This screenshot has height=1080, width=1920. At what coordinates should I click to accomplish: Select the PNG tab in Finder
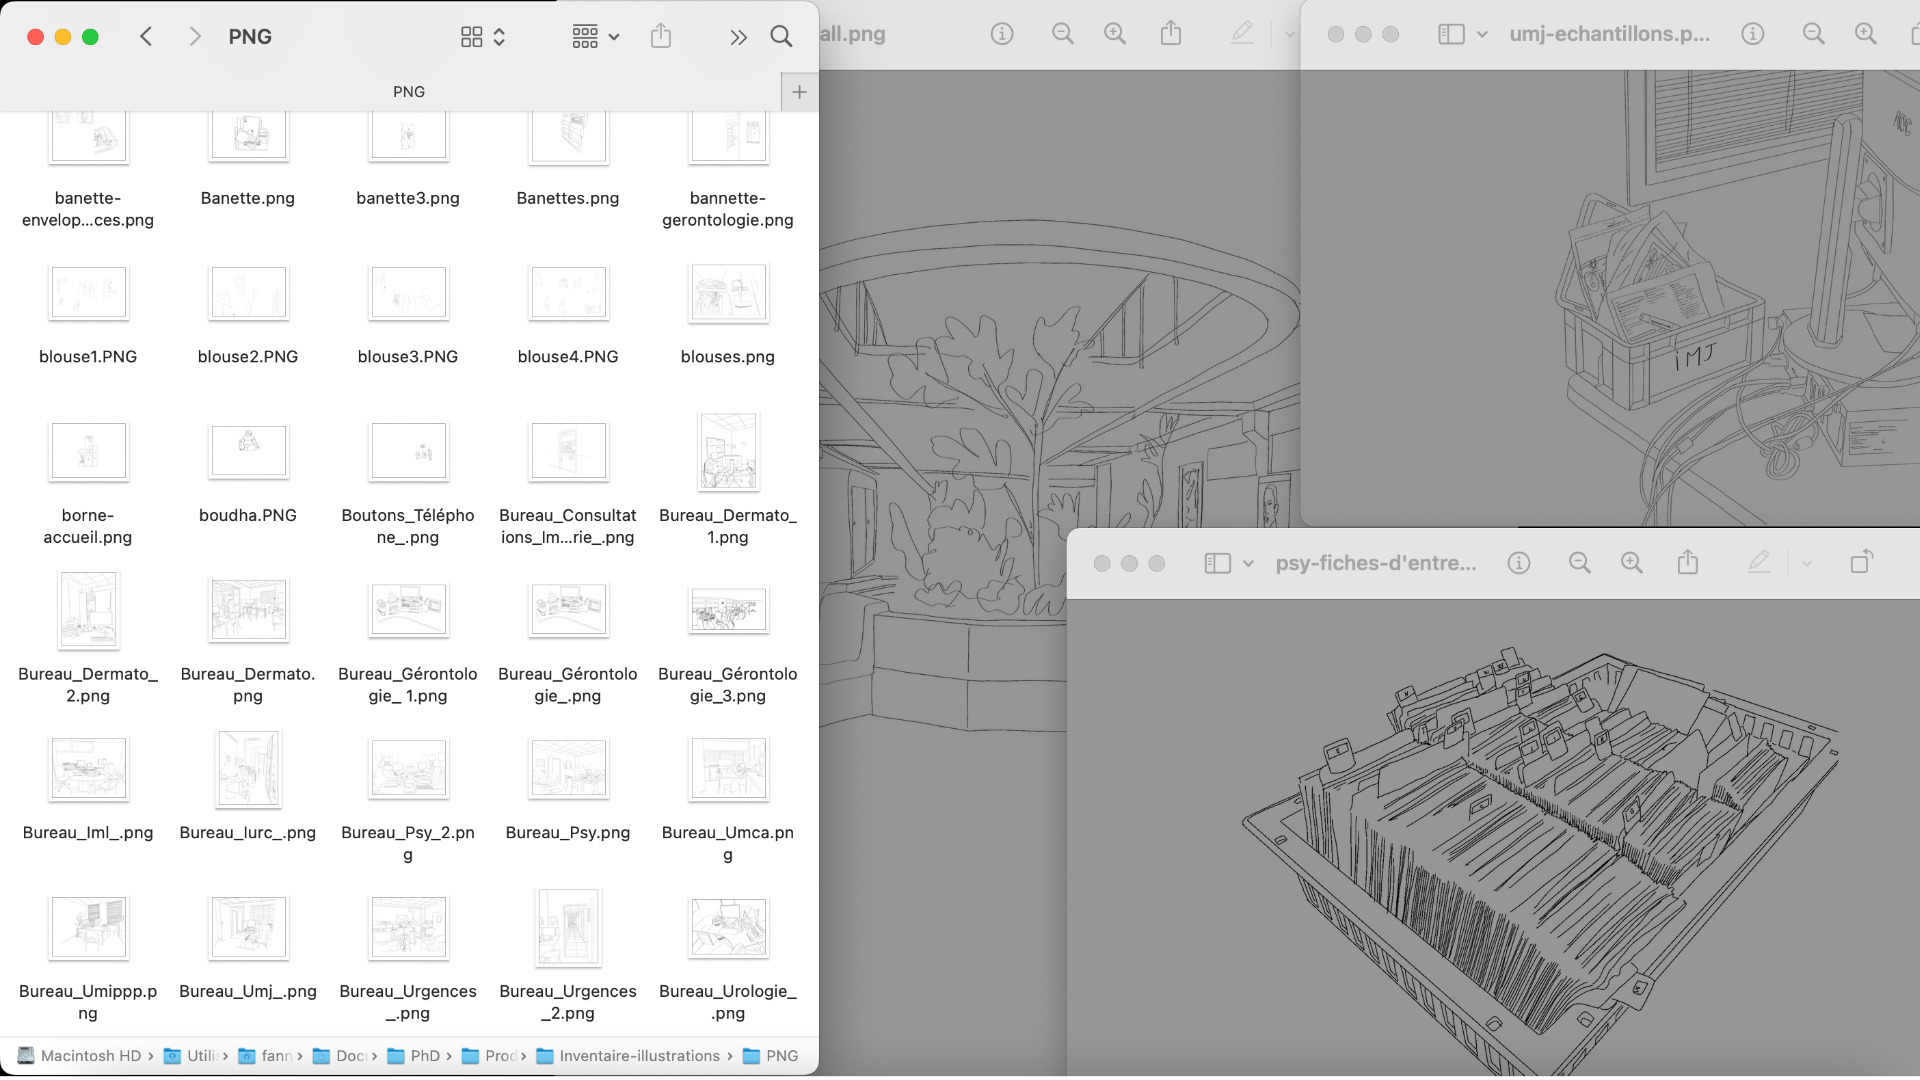click(408, 92)
